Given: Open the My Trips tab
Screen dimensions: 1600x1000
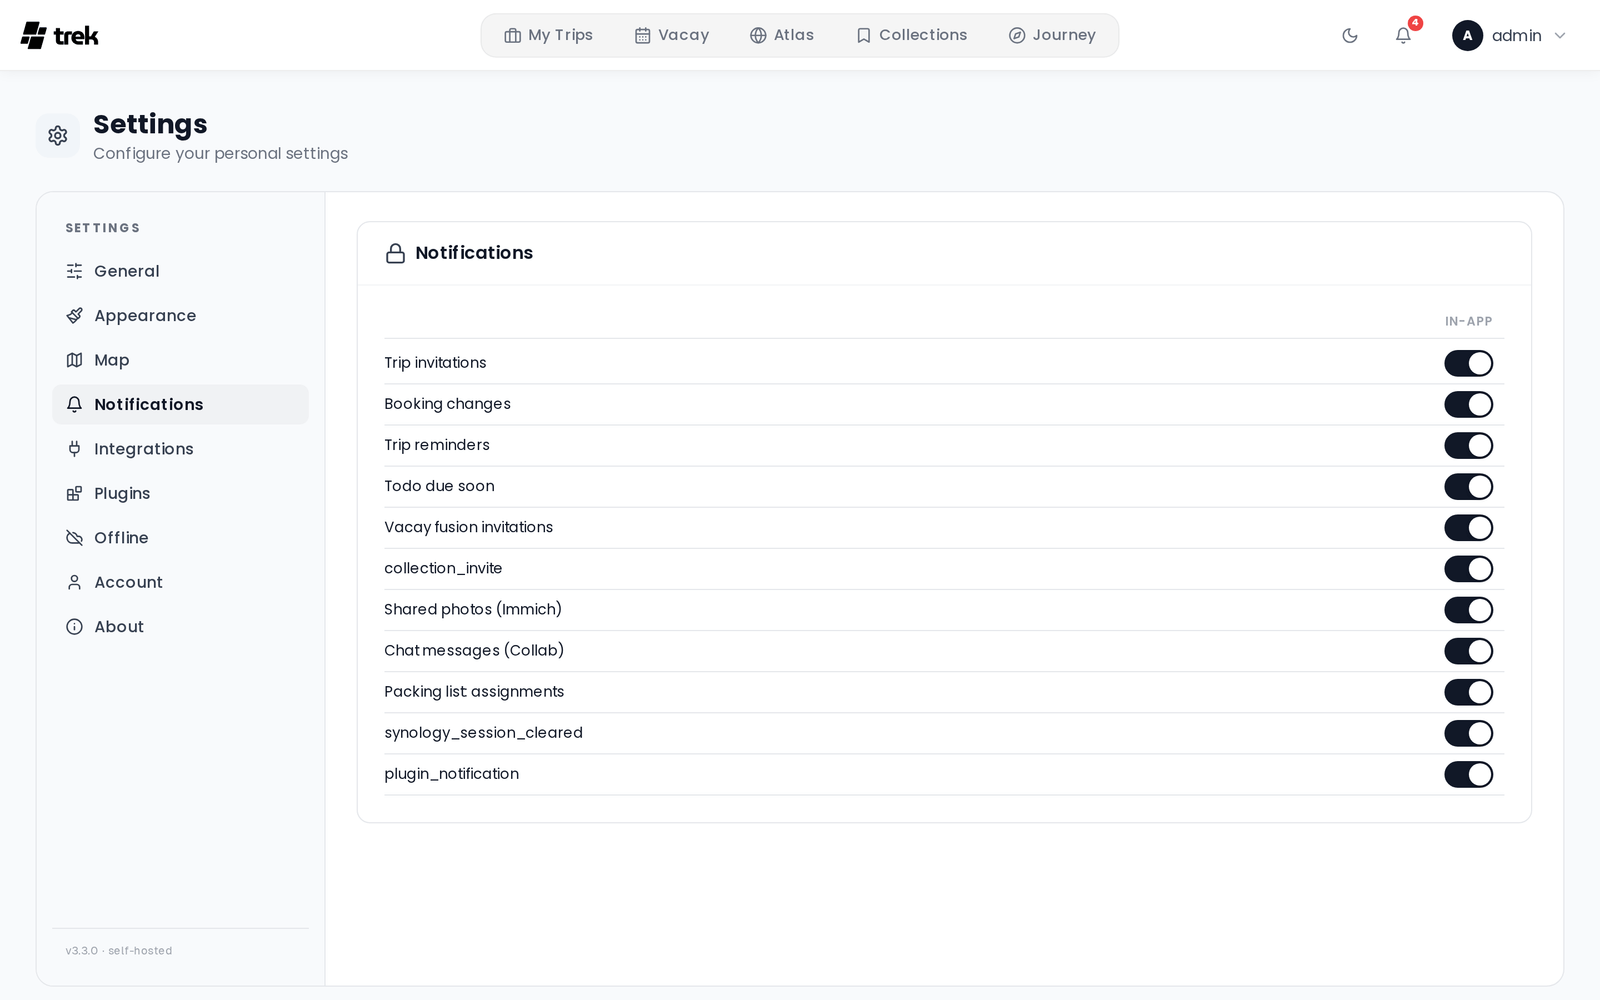Looking at the screenshot, I should 548,35.
